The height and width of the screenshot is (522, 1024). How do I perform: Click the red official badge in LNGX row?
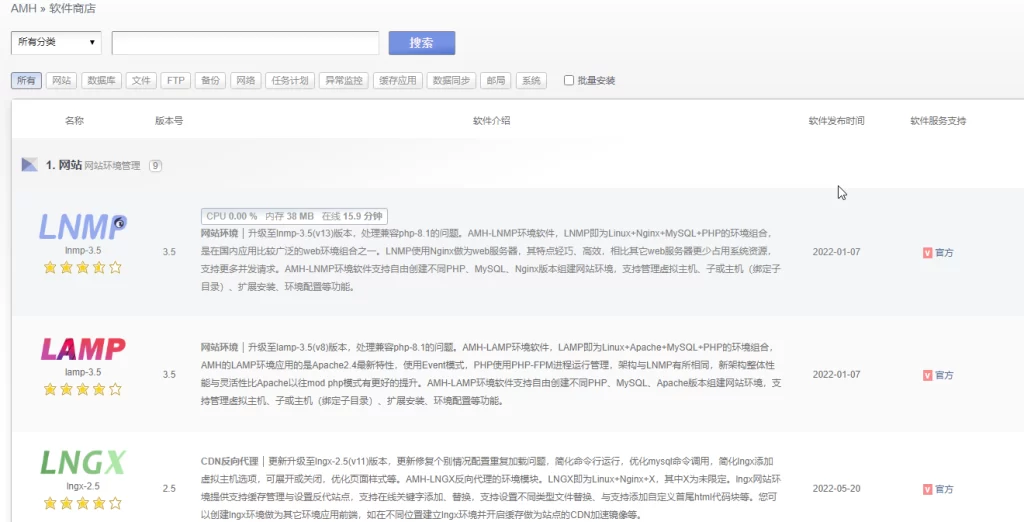(927, 489)
